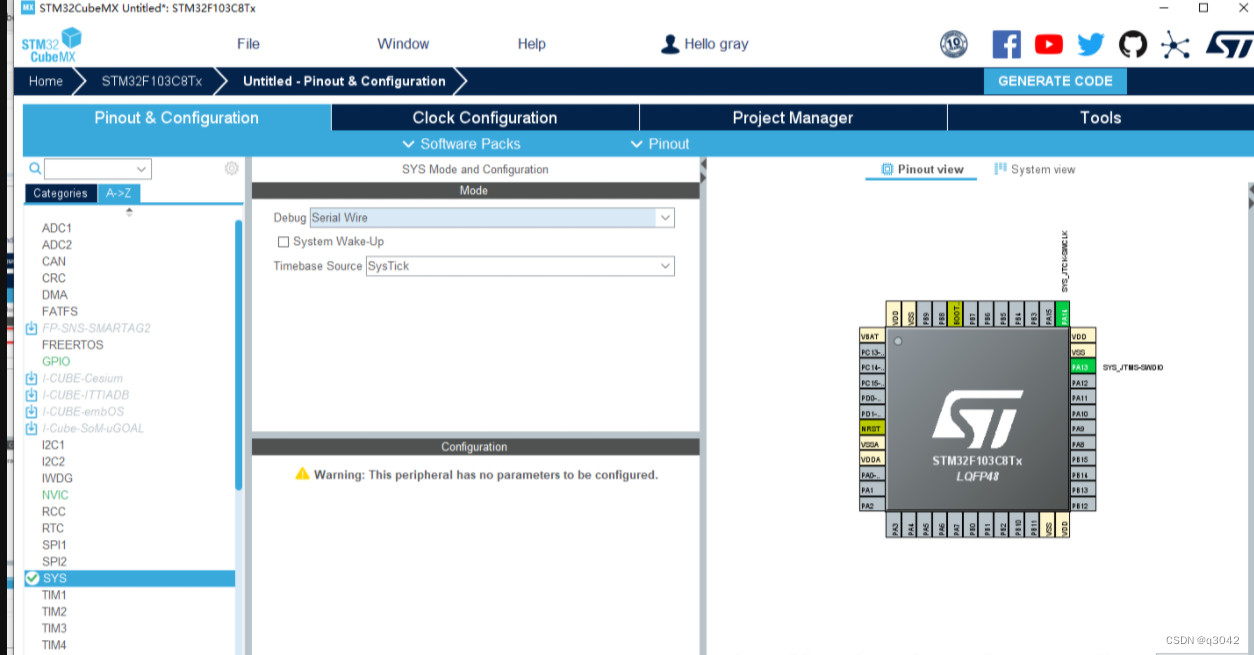The width and height of the screenshot is (1254, 655).
Task: Click the green checkmark on SYS row
Action: point(32,578)
